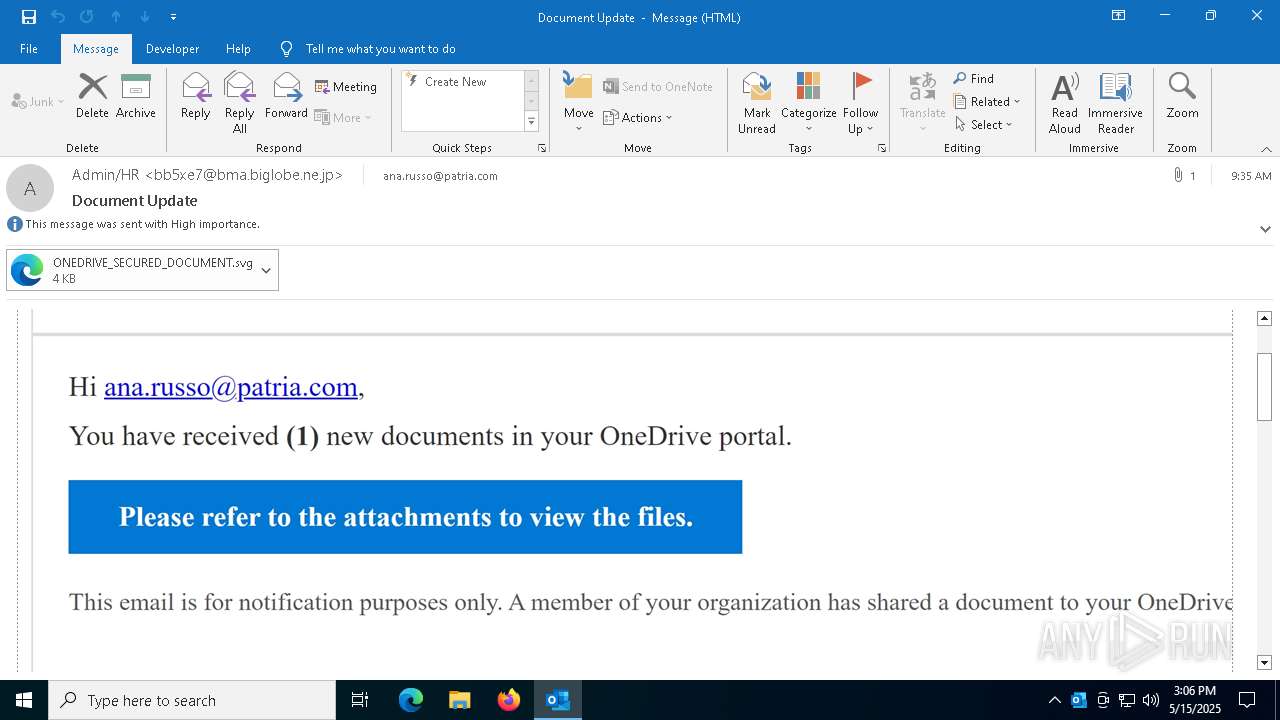Screen dimensions: 1280x720
Task: Launch Microsoft Edge from the taskbar
Action: (411, 700)
